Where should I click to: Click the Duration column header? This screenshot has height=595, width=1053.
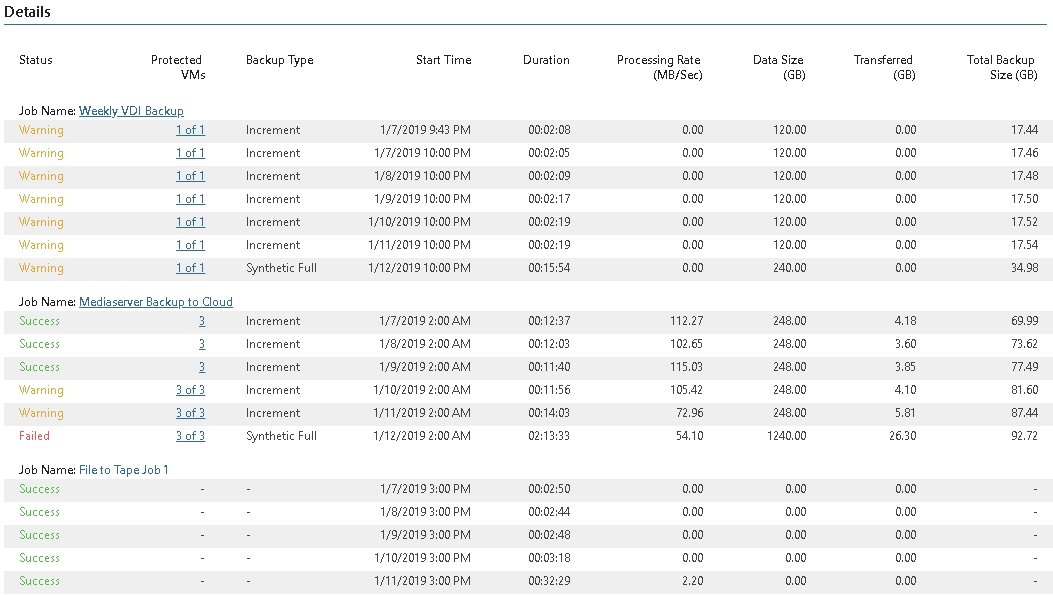546,60
